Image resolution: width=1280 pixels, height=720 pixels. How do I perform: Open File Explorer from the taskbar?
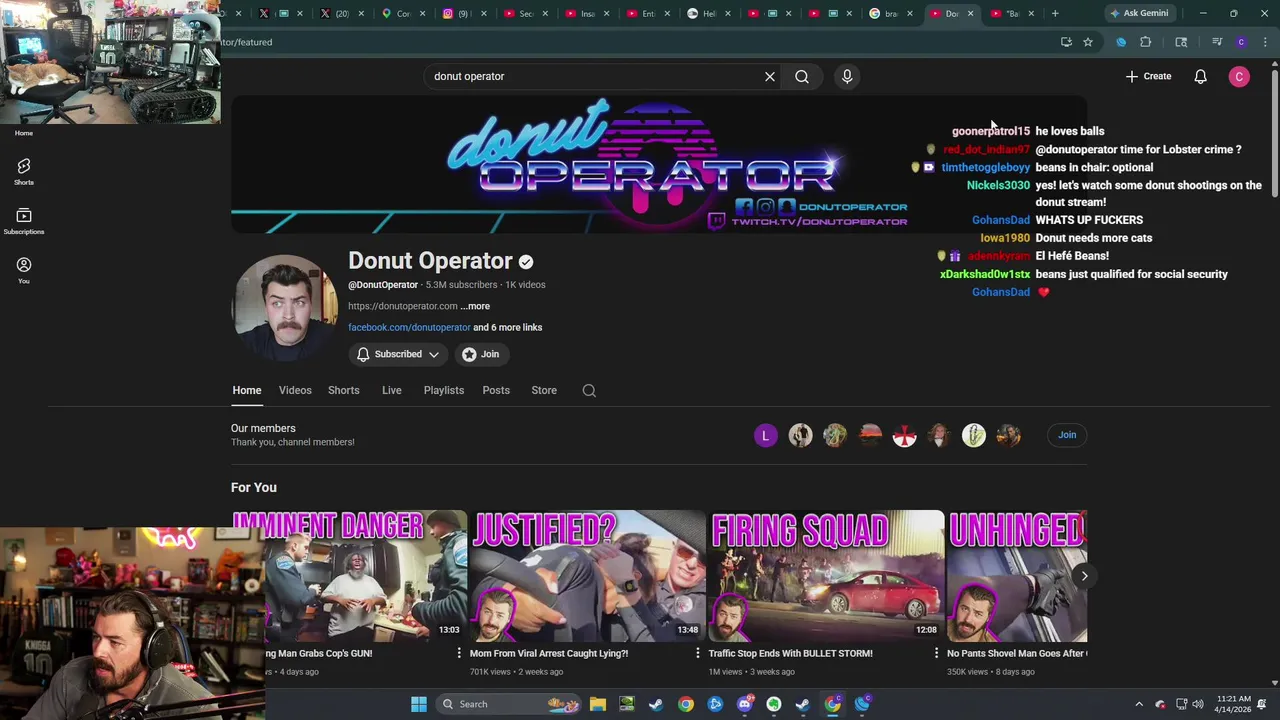tap(597, 704)
